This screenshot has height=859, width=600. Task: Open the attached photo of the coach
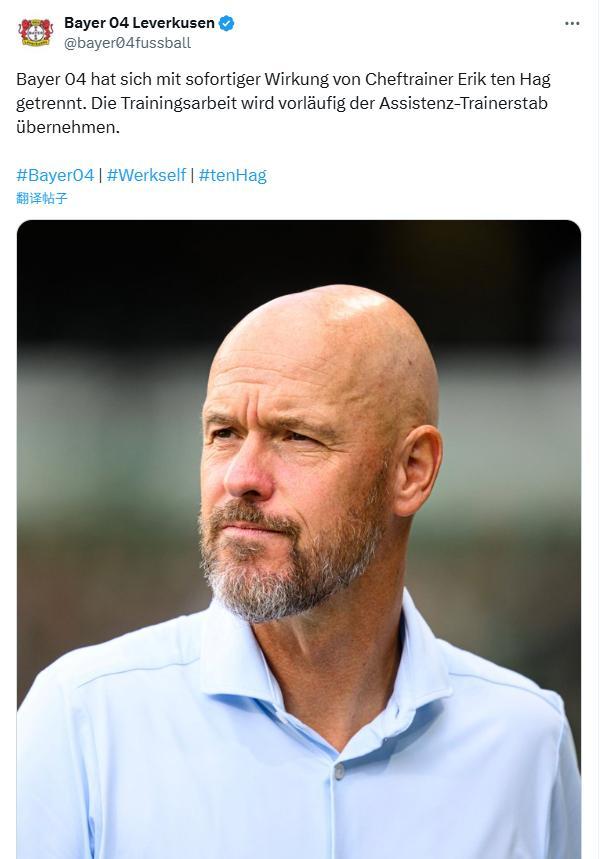pyautogui.click(x=298, y=540)
